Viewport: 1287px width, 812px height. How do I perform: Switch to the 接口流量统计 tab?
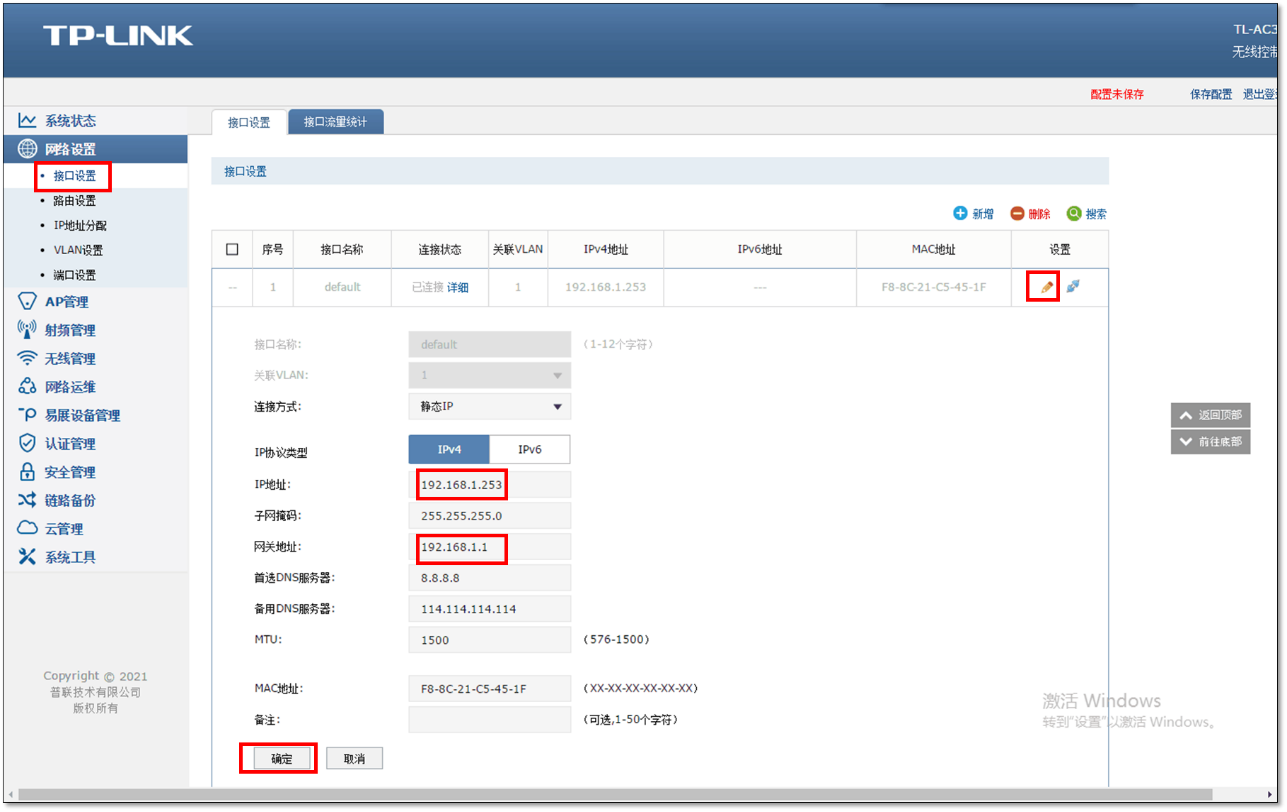click(334, 121)
